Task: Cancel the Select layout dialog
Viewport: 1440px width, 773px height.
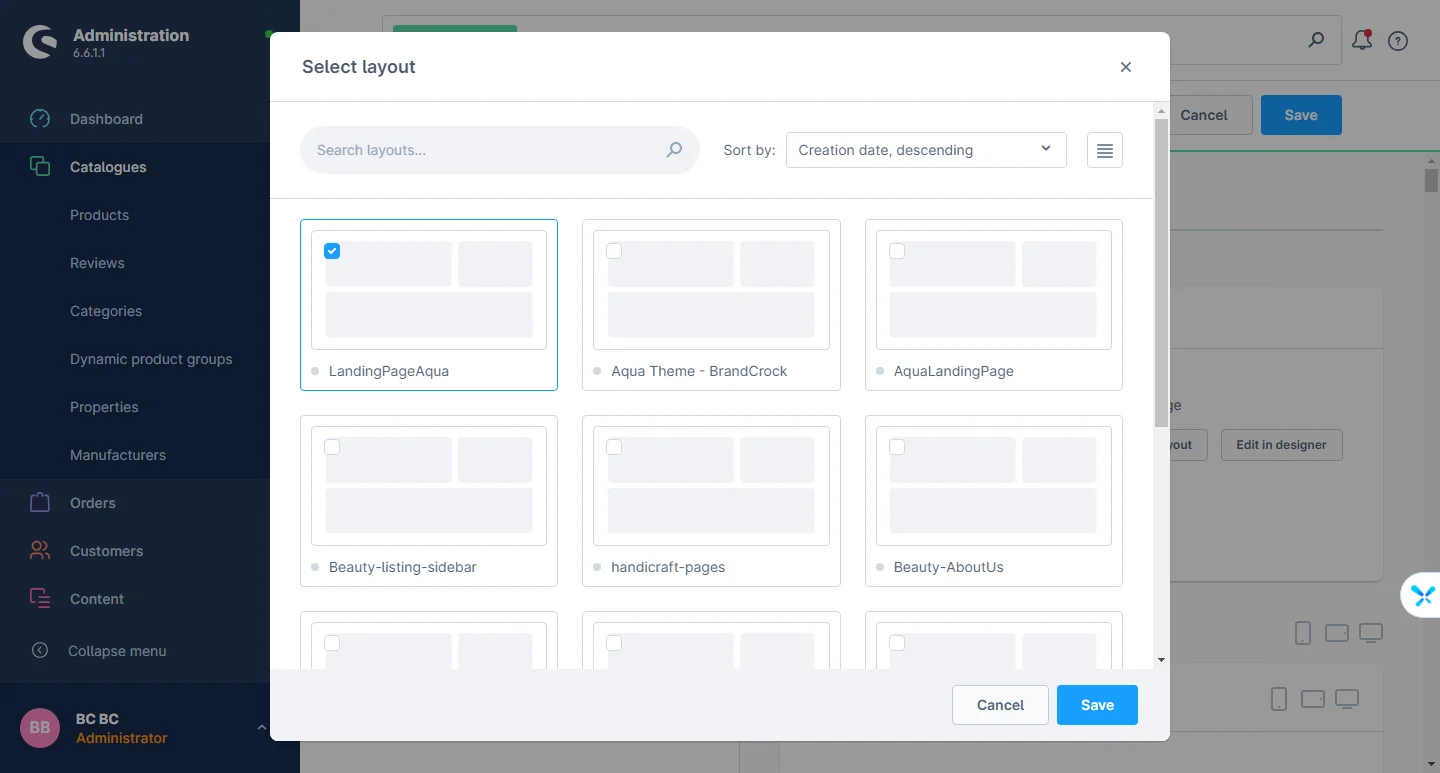Action: coord(1000,705)
